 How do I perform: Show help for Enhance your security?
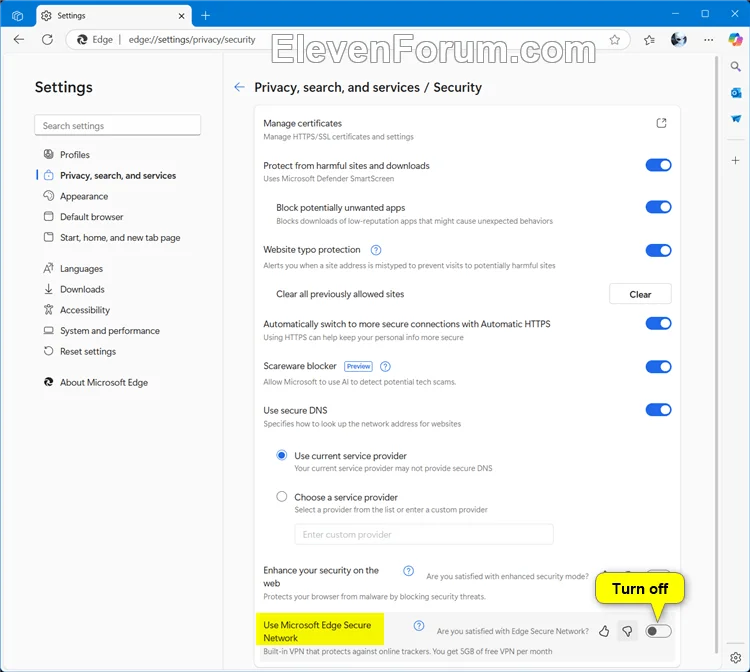click(x=408, y=571)
